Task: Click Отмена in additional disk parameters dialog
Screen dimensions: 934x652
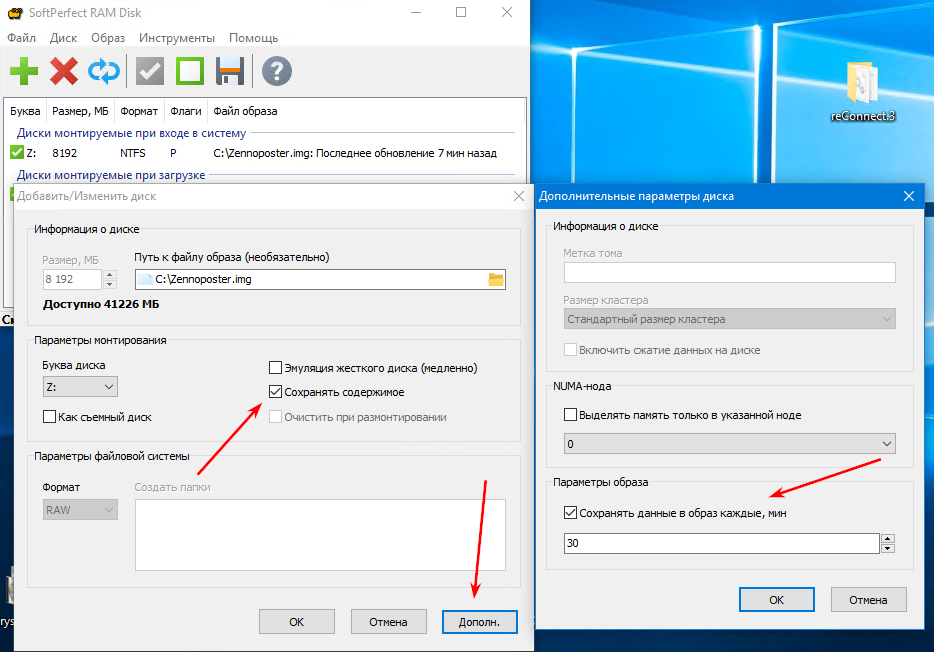Action: pos(868,600)
